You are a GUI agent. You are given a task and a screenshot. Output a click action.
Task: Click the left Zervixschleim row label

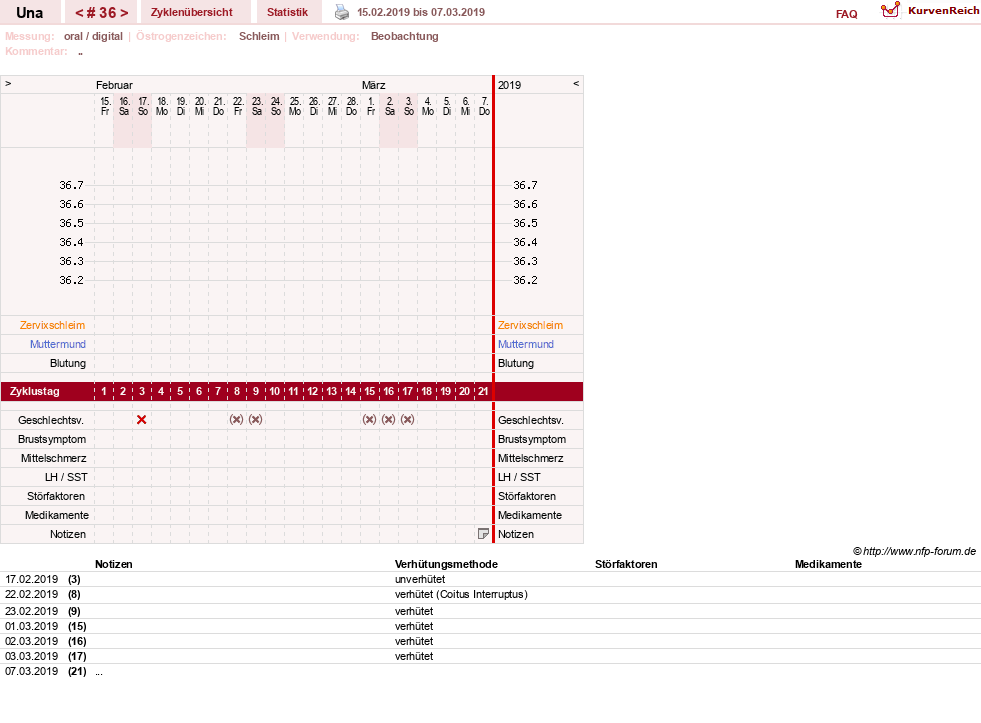point(52,325)
